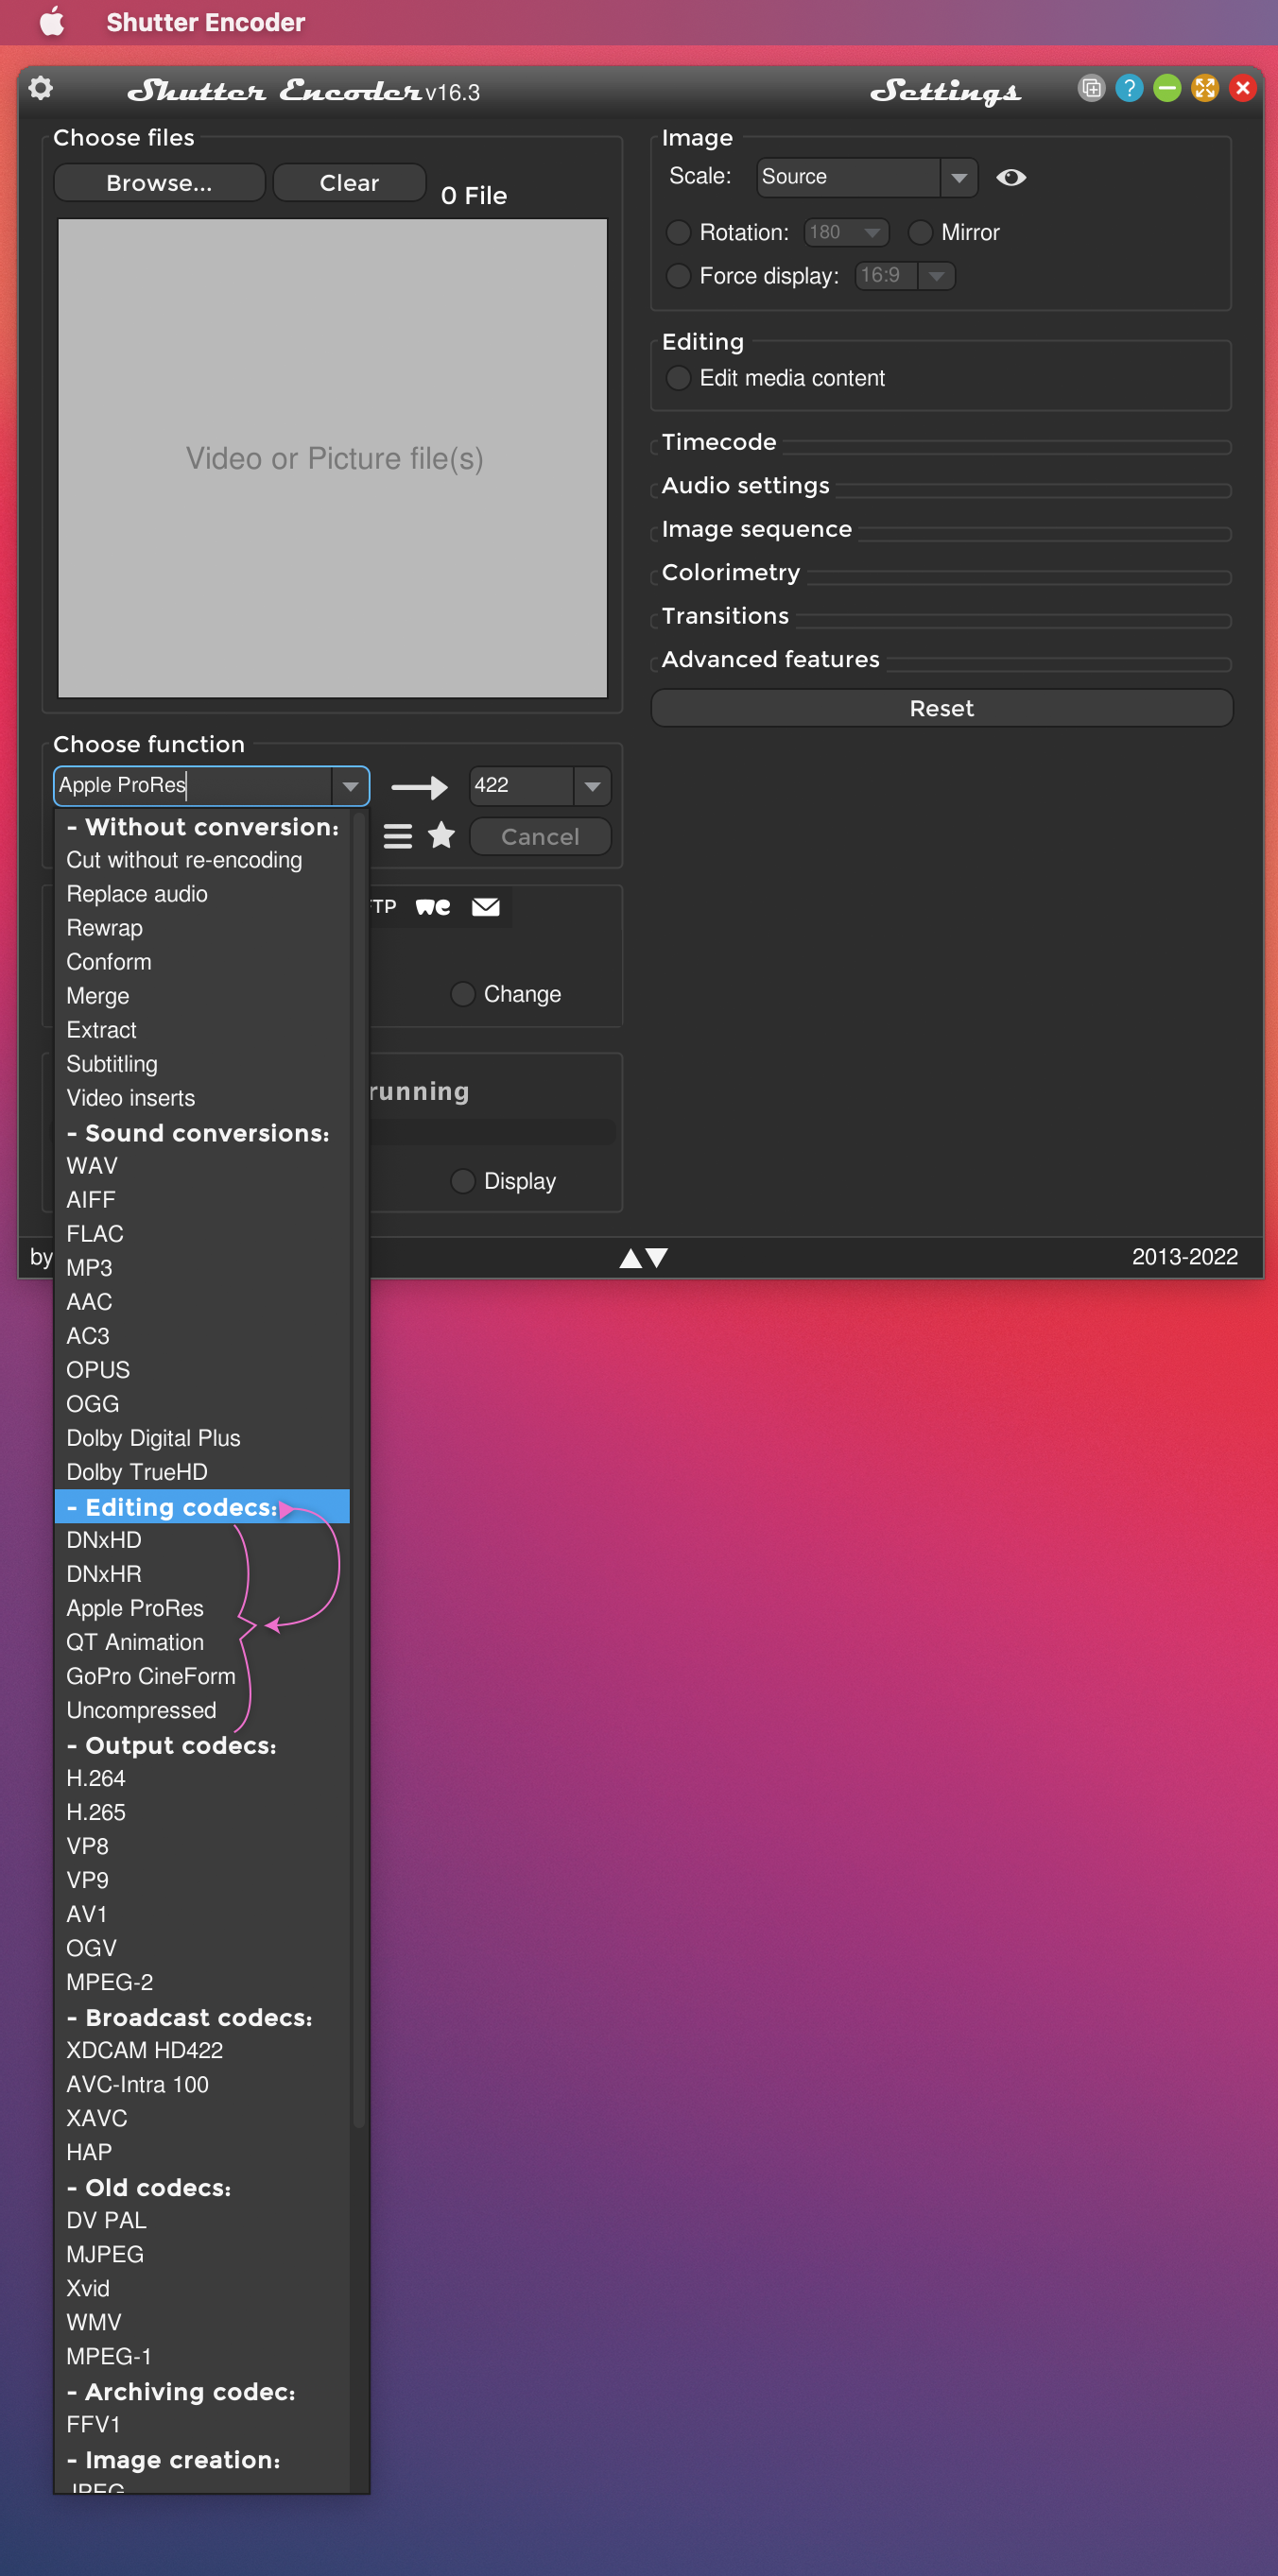Click the star favorites icon
The height and width of the screenshot is (2576, 1278).
pos(441,835)
